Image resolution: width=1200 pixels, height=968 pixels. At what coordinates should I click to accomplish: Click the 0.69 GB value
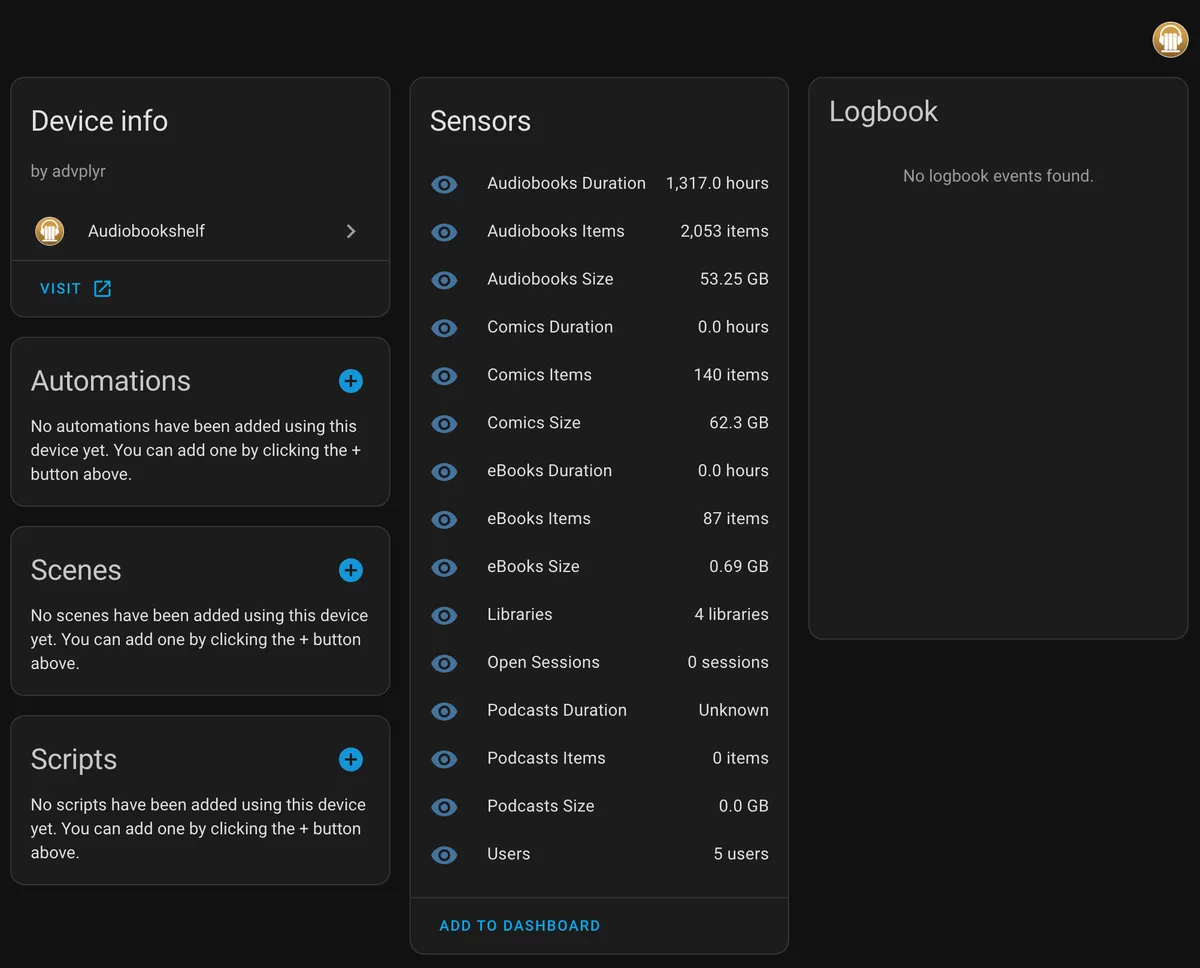point(739,567)
